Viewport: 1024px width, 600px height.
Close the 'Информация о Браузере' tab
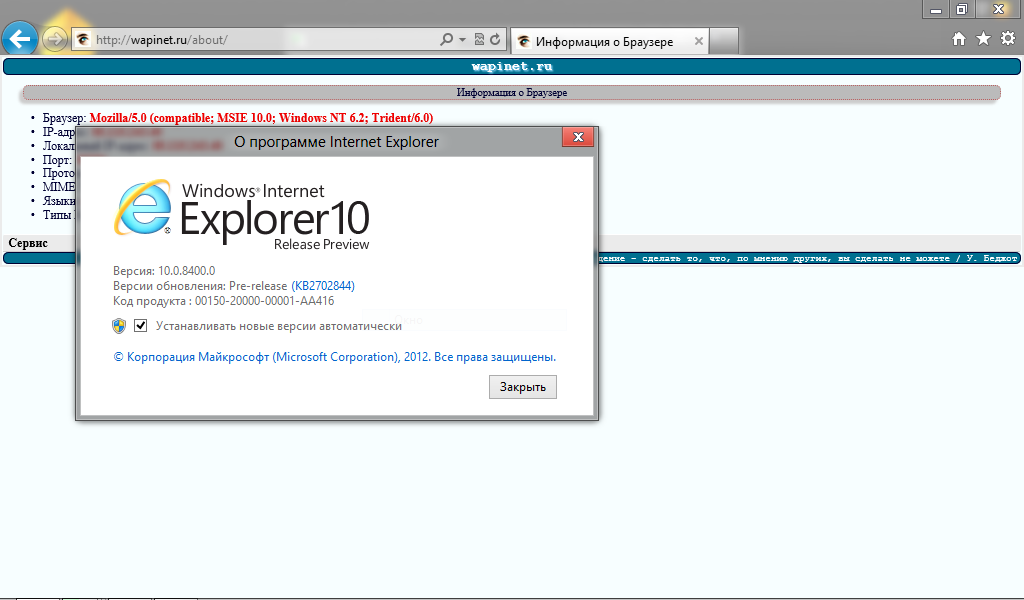coord(698,42)
